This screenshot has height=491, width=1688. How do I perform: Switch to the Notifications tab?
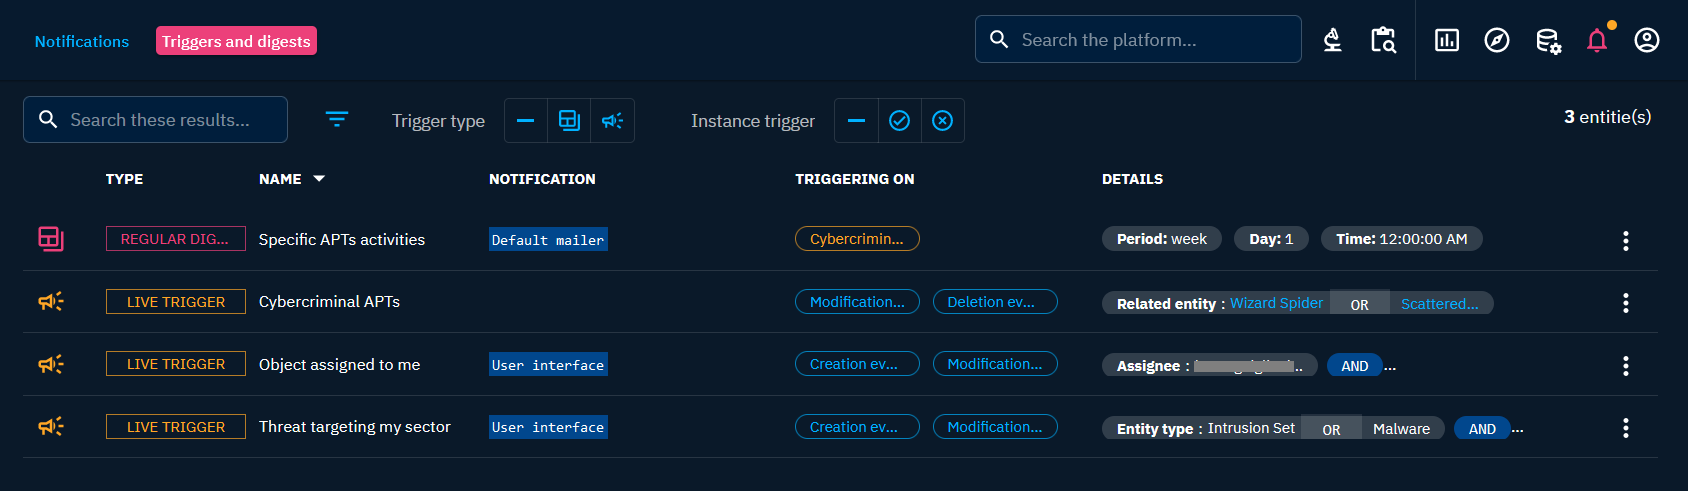point(82,41)
